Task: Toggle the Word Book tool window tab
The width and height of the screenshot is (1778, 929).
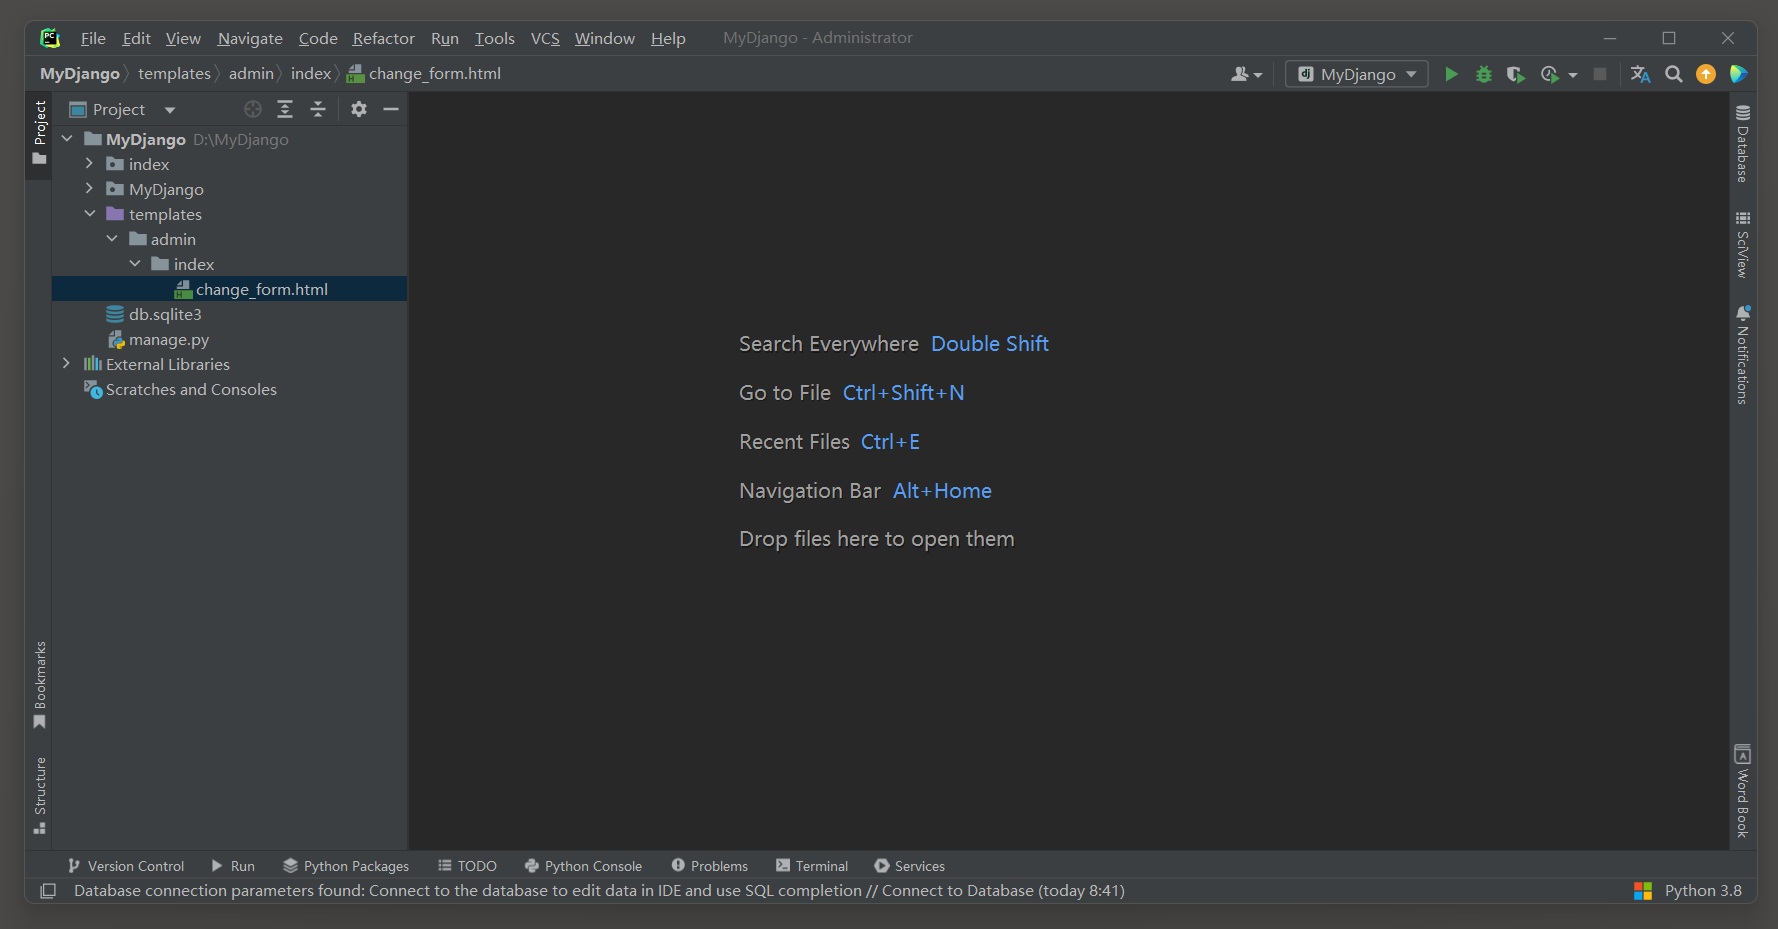Action: tap(1742, 790)
